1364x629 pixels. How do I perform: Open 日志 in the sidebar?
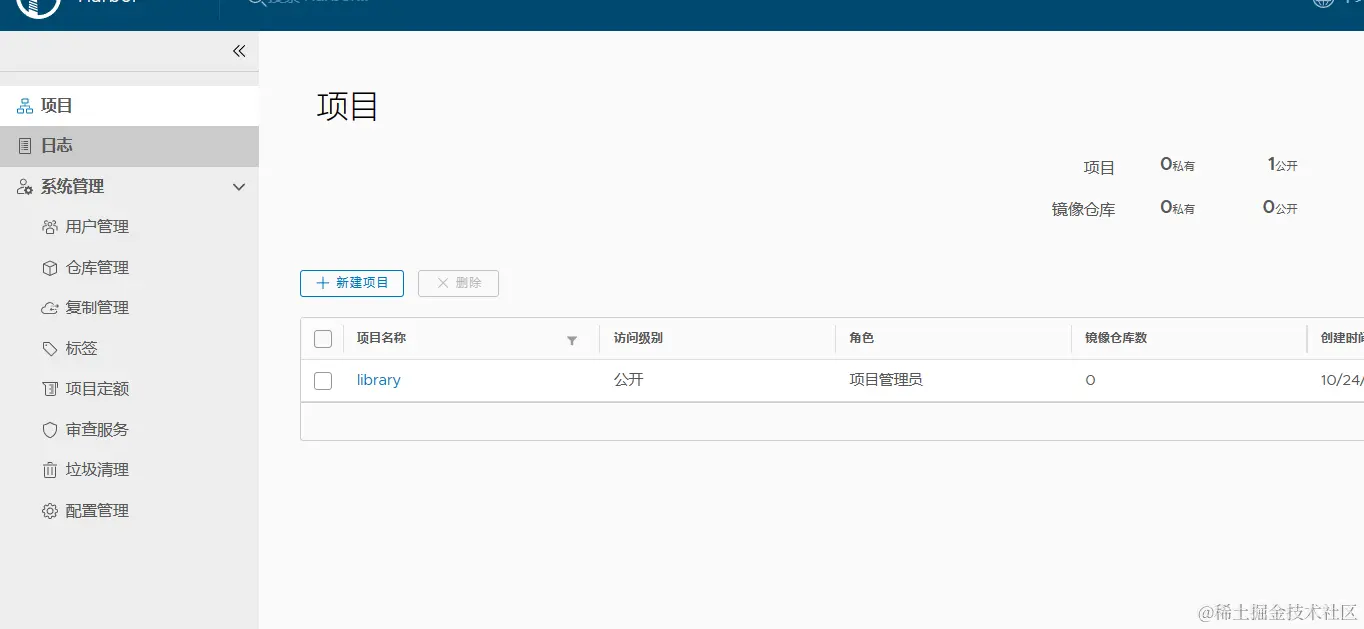[x=129, y=146]
